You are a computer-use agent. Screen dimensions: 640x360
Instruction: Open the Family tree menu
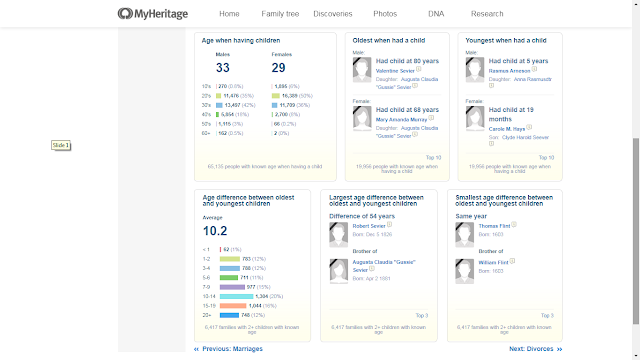pos(280,14)
